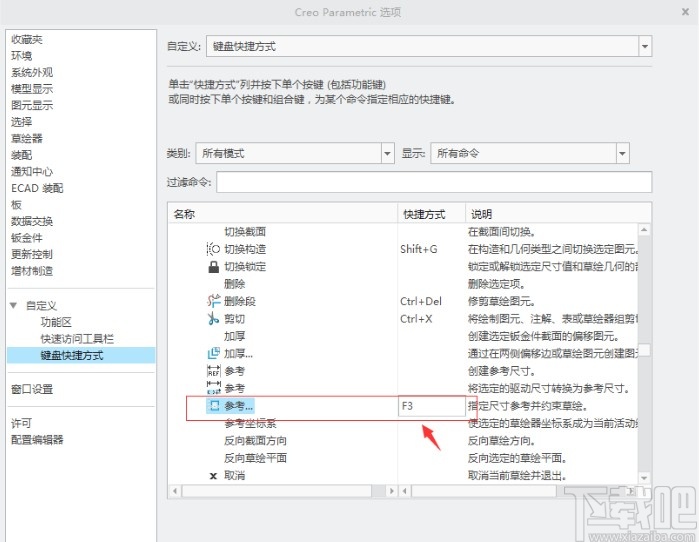Click the thicken icon beside 加厚...

pos(214,353)
